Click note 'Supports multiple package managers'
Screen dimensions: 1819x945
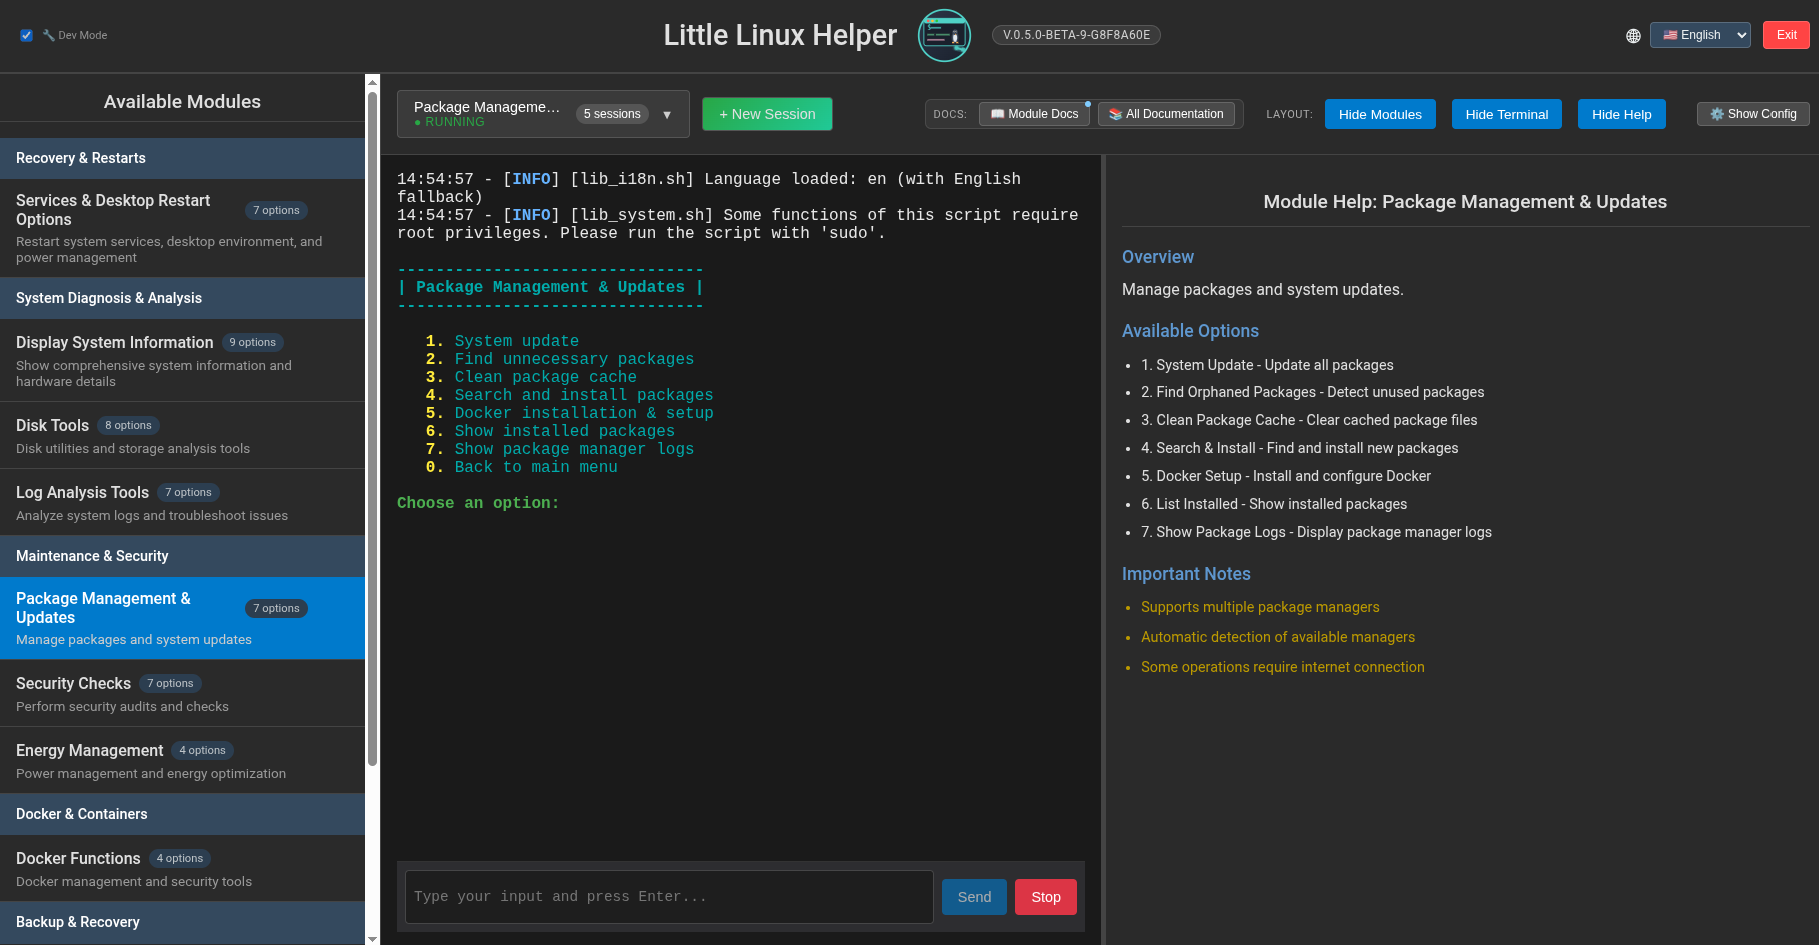tap(1260, 607)
